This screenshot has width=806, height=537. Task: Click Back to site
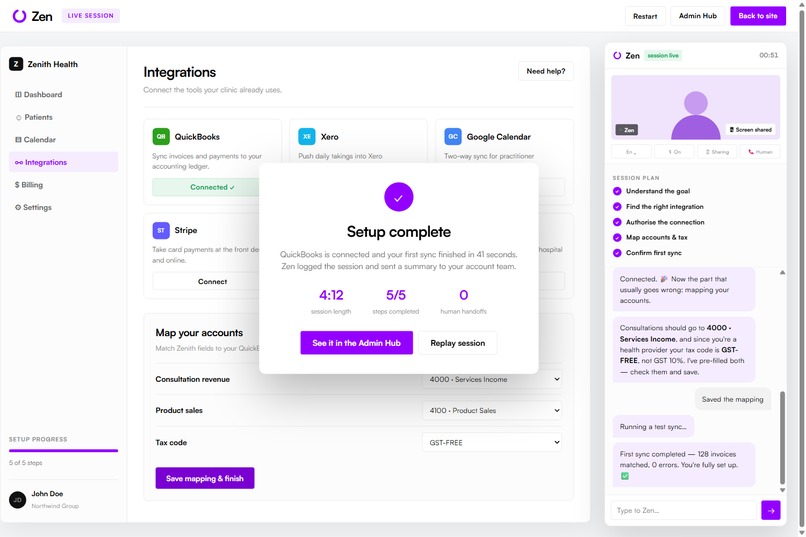pos(758,16)
